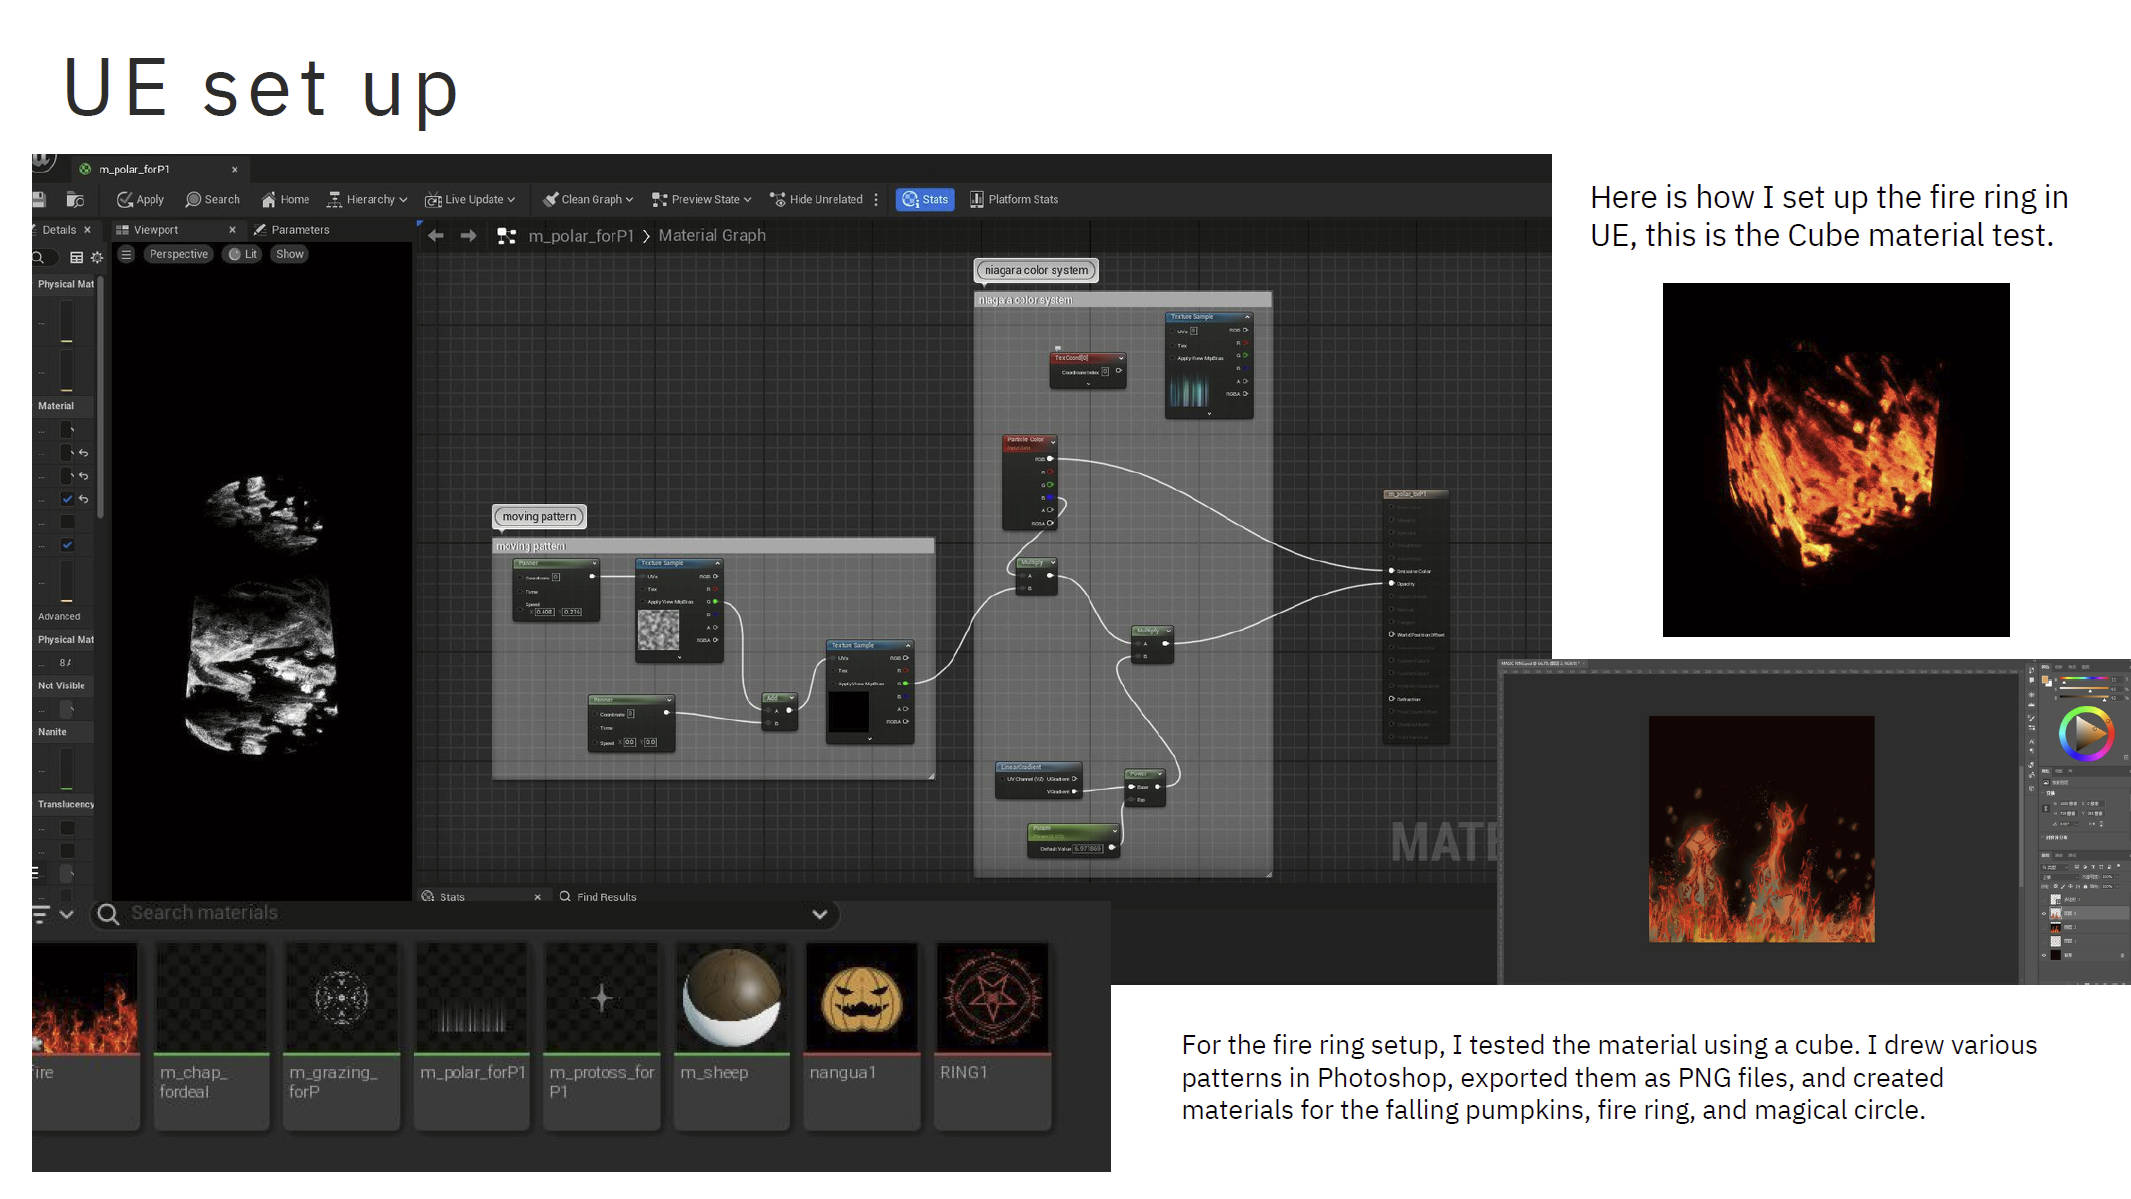Toggle the checked Material property checkbox

[x=67, y=499]
